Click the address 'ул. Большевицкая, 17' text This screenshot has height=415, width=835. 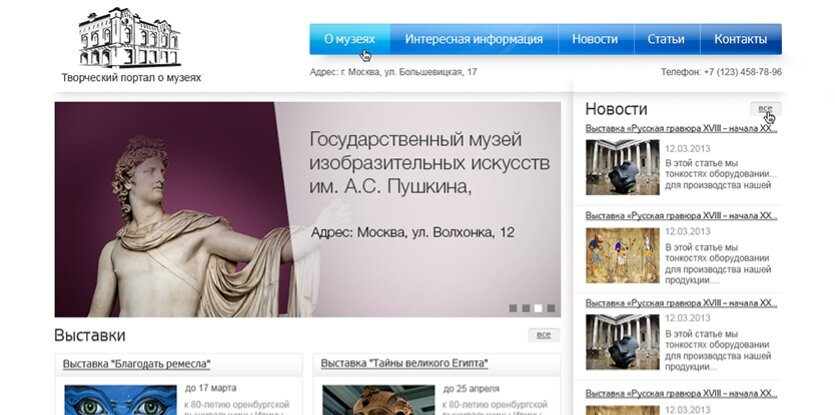pos(430,72)
